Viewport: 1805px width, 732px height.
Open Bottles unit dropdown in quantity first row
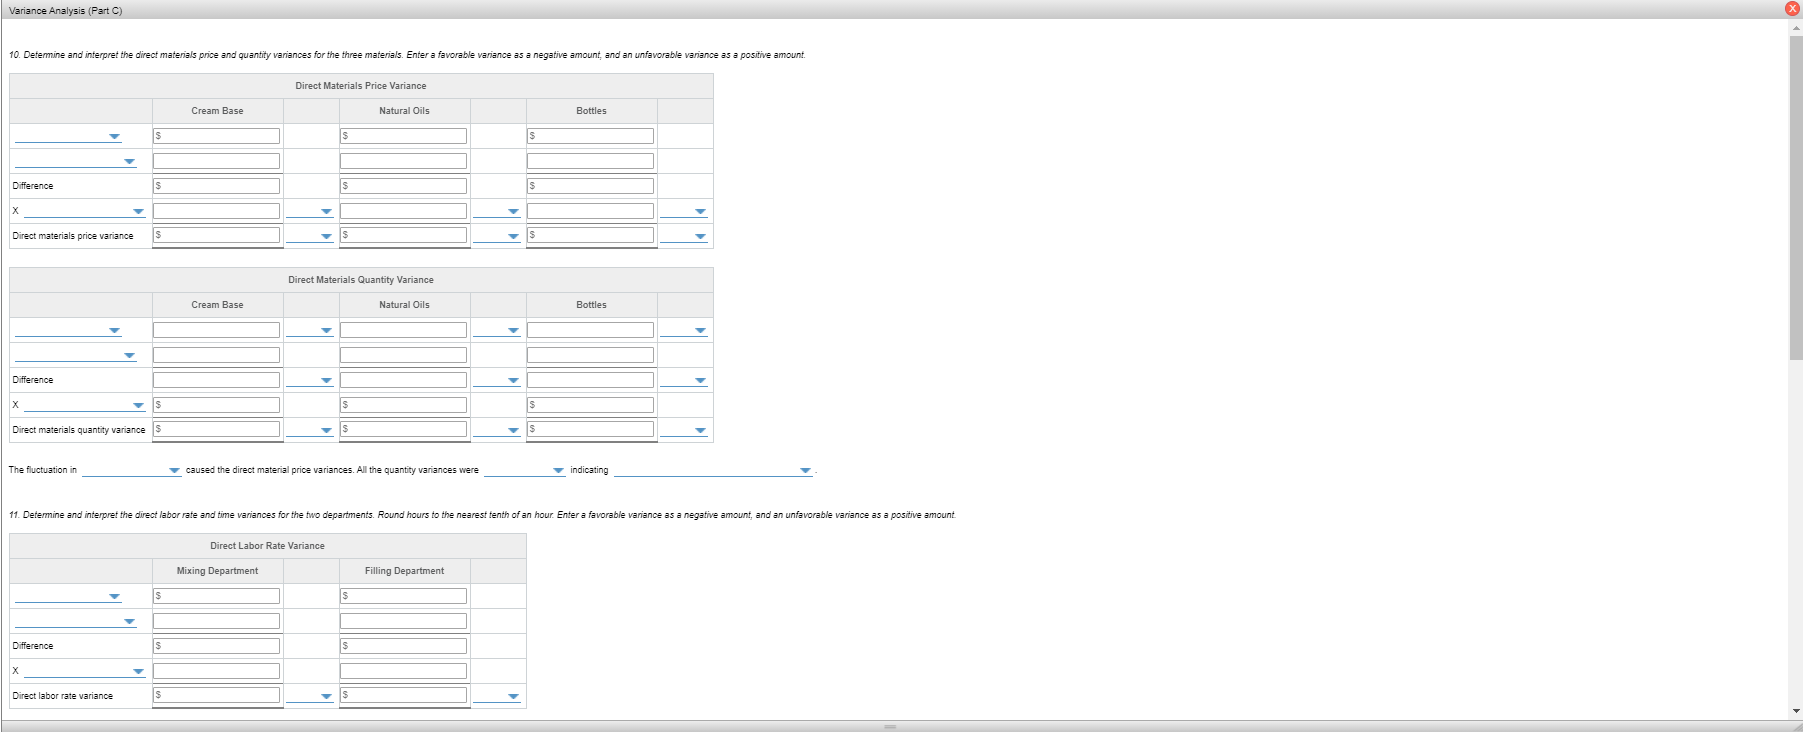coord(684,331)
